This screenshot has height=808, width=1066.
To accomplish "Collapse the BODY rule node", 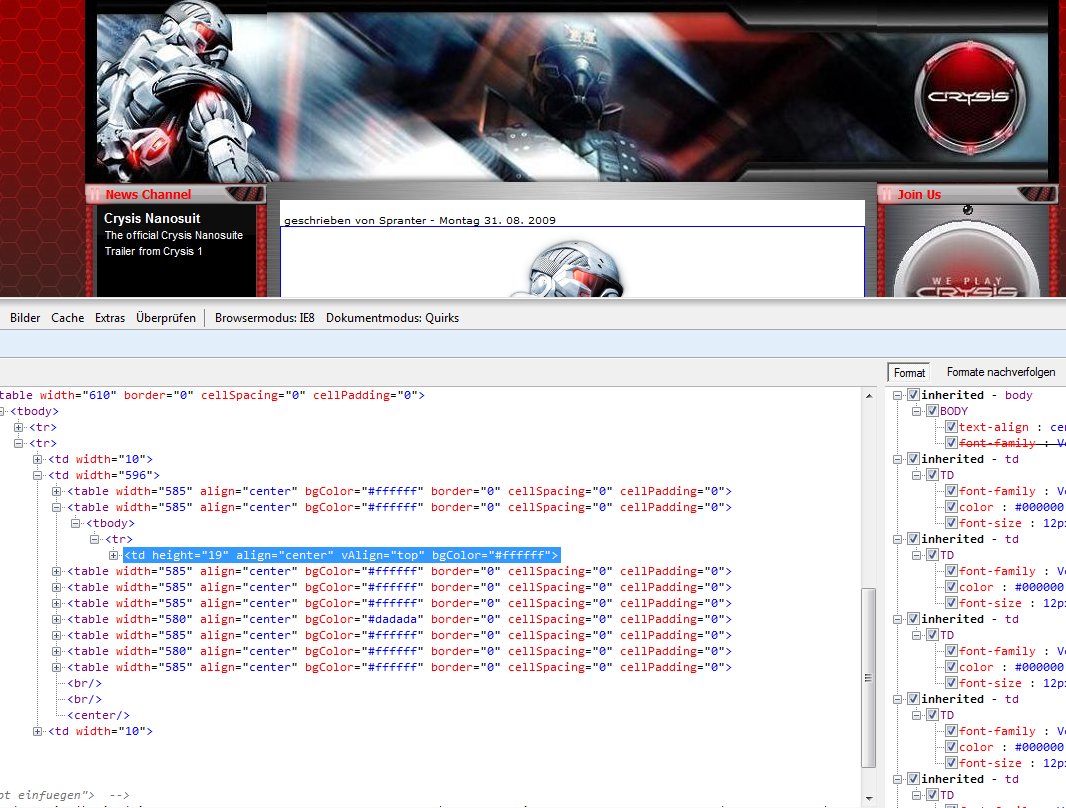I will [x=916, y=411].
